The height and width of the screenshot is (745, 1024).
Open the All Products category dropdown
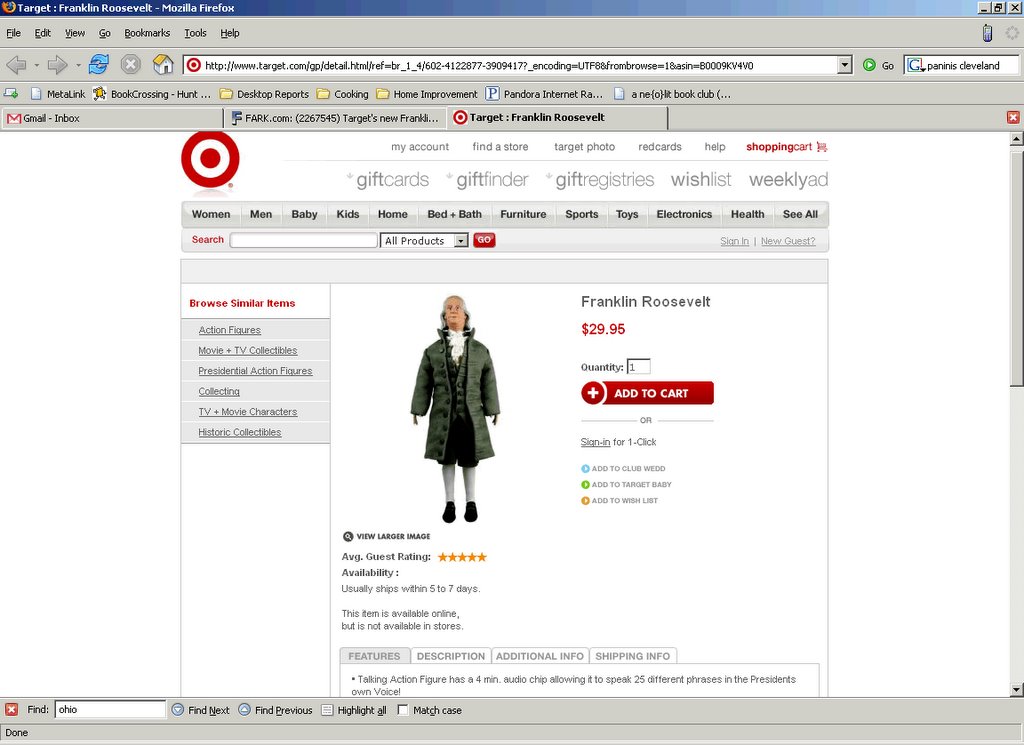[x=424, y=241]
